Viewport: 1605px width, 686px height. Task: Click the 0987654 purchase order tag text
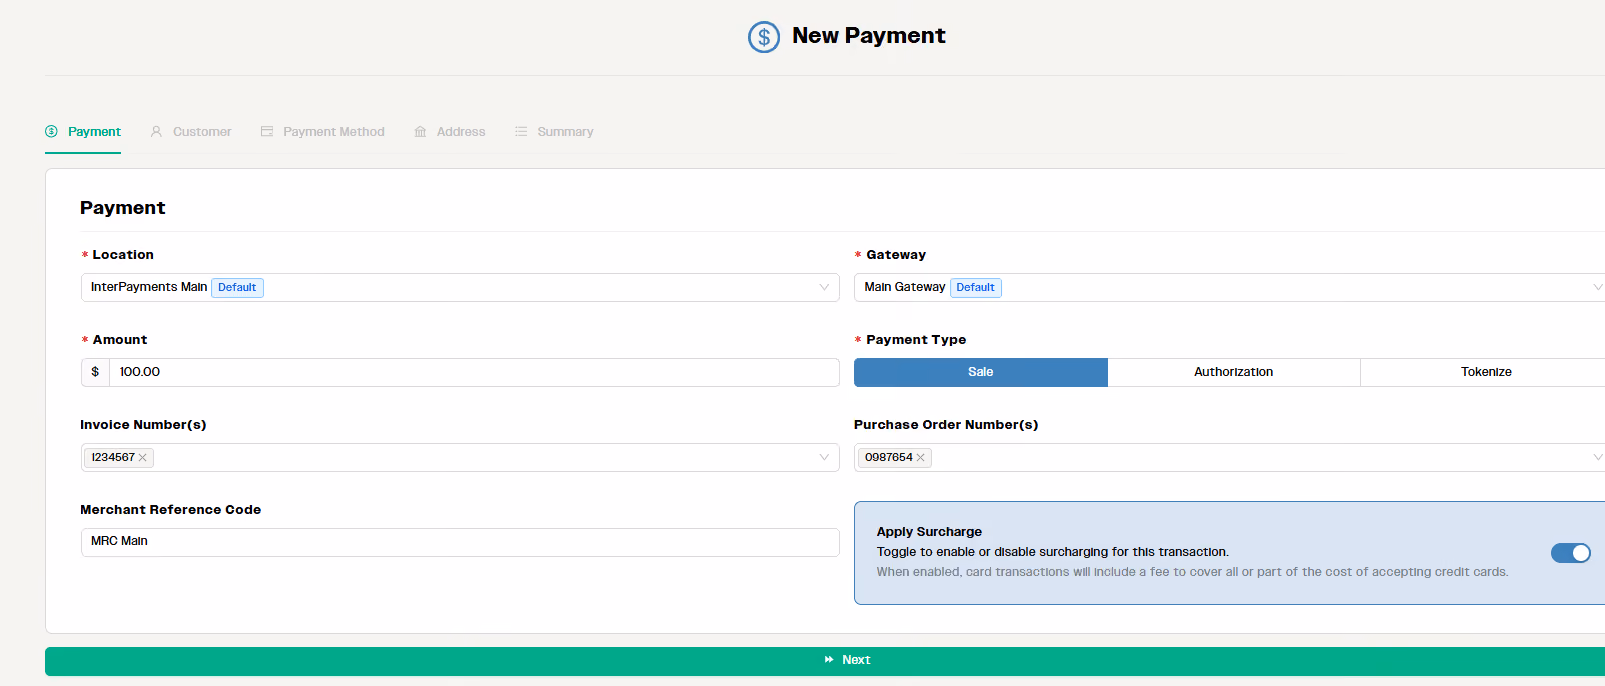pyautogui.click(x=889, y=457)
